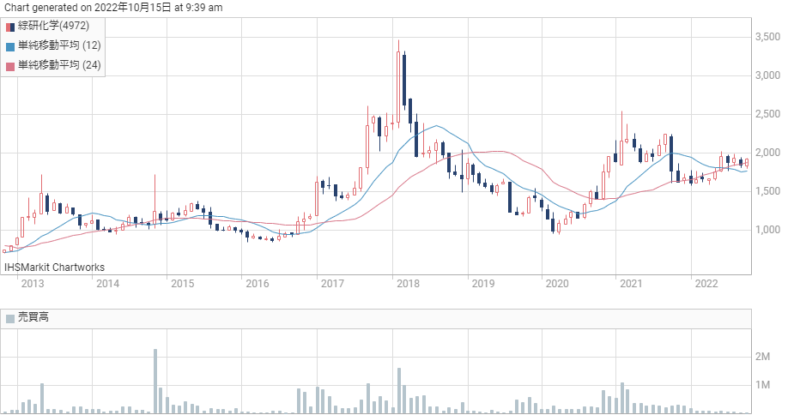
Task: Select the 綜研化学(4972) legend label
Action: [54, 26]
